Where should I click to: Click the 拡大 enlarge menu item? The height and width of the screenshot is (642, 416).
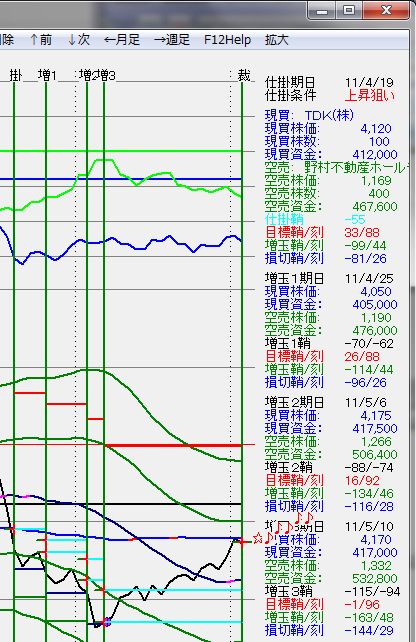click(277, 40)
